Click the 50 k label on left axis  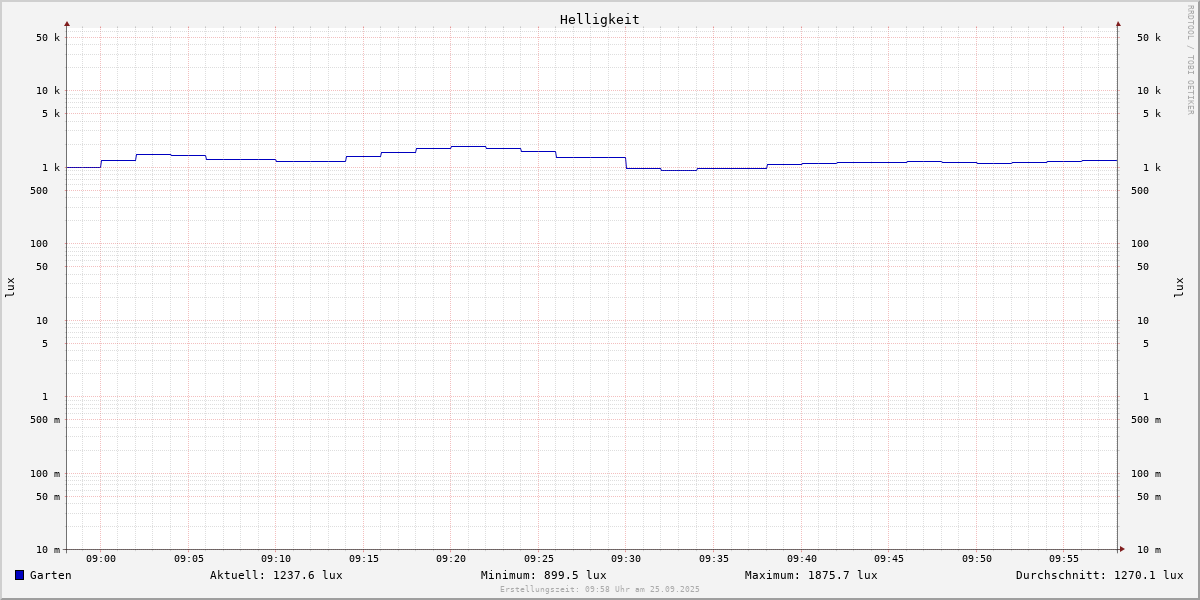pos(48,38)
